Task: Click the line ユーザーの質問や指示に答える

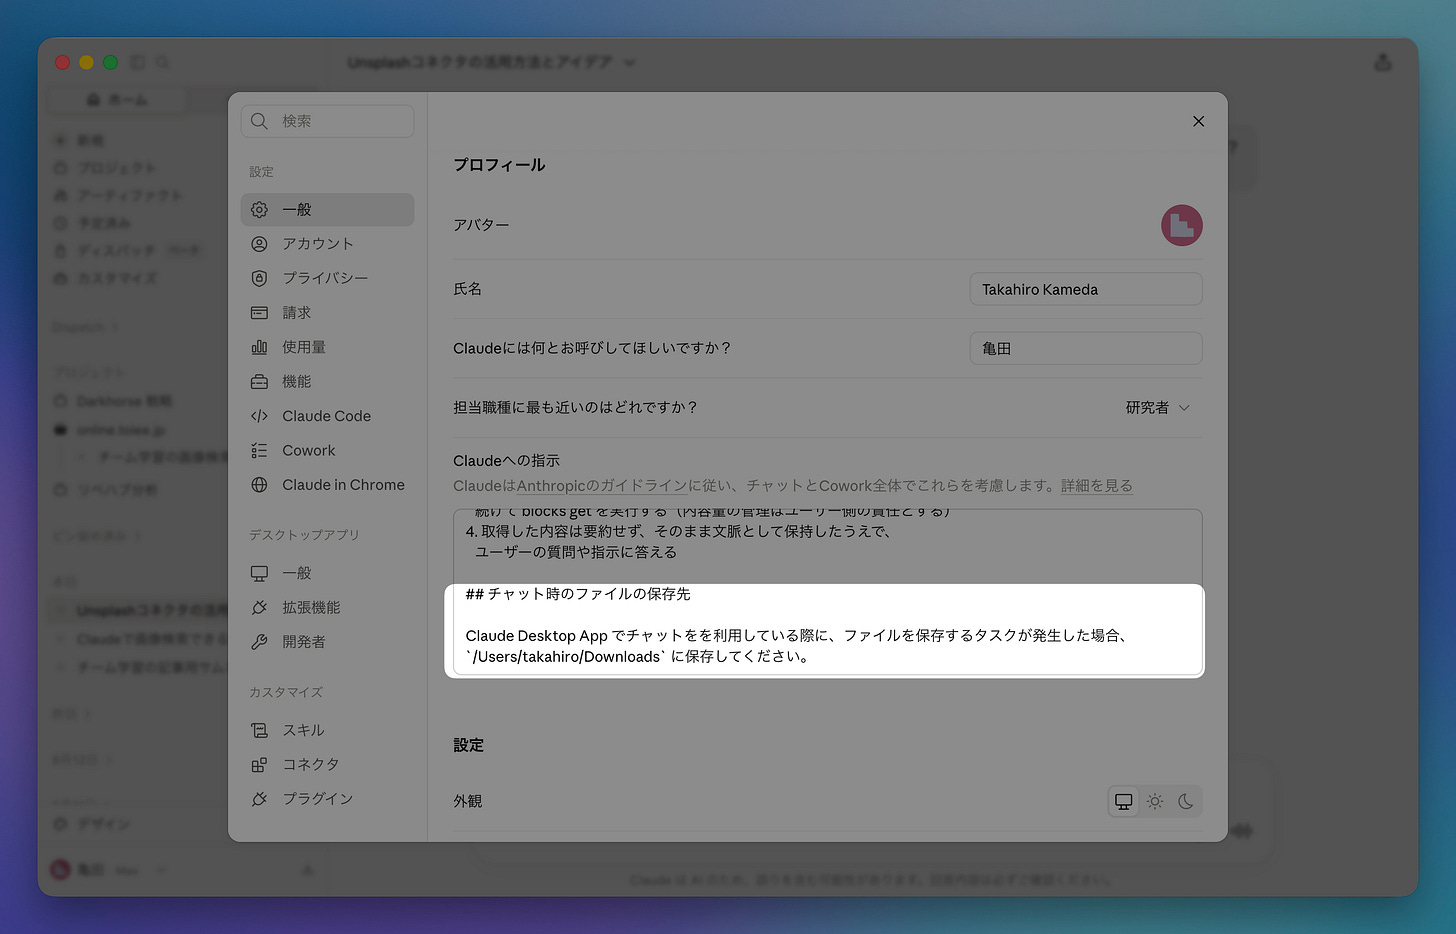Action: coord(576,552)
